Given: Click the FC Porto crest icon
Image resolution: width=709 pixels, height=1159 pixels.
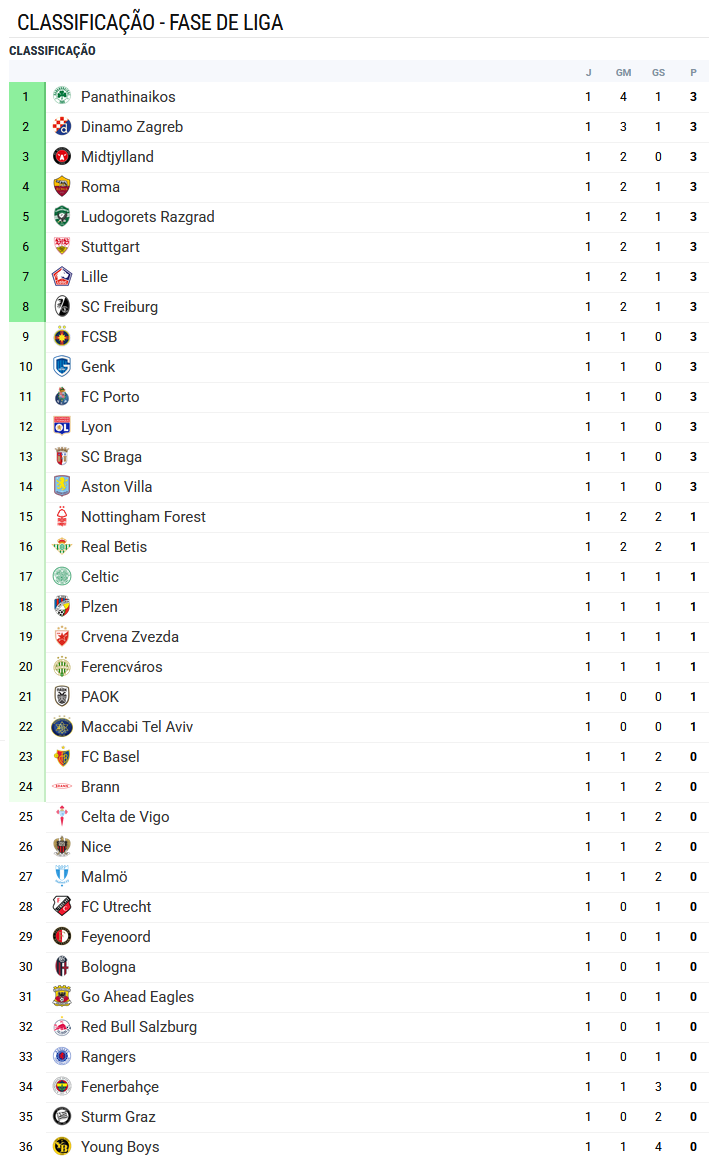Looking at the screenshot, I should [62, 397].
